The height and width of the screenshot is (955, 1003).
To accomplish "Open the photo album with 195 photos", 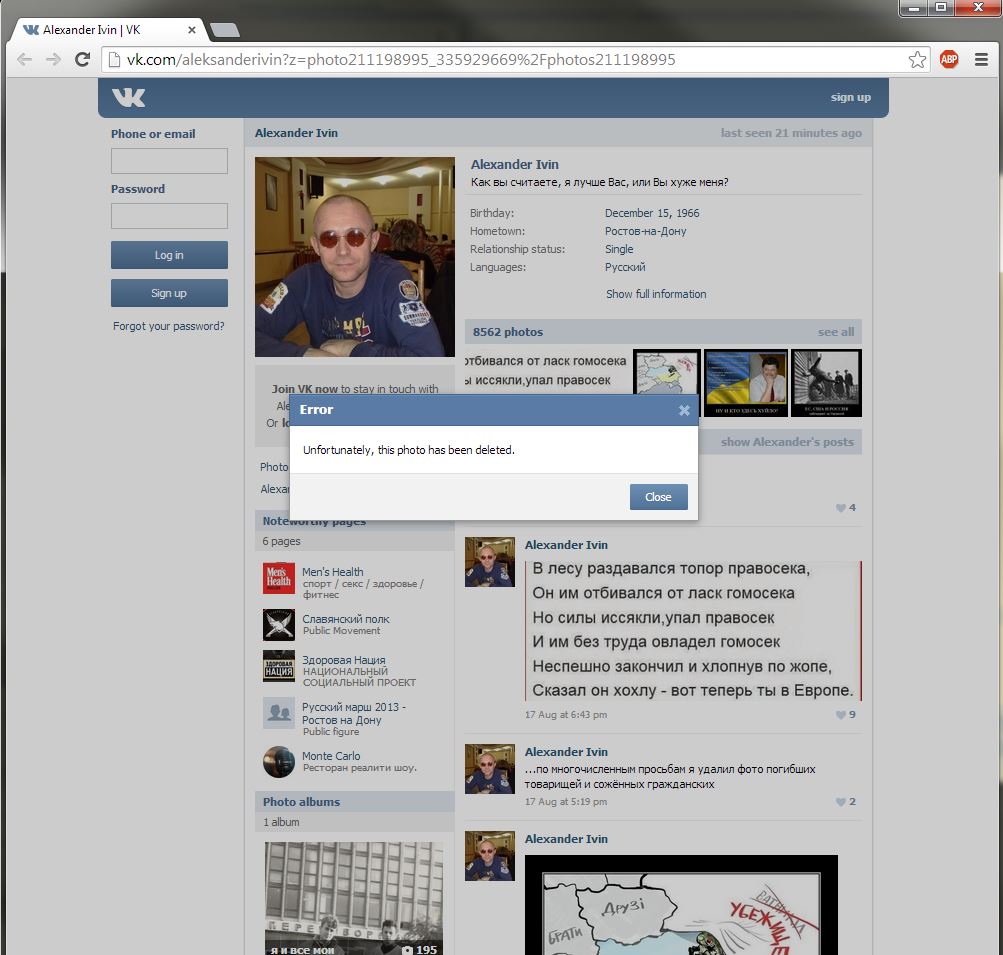I will pos(354,898).
